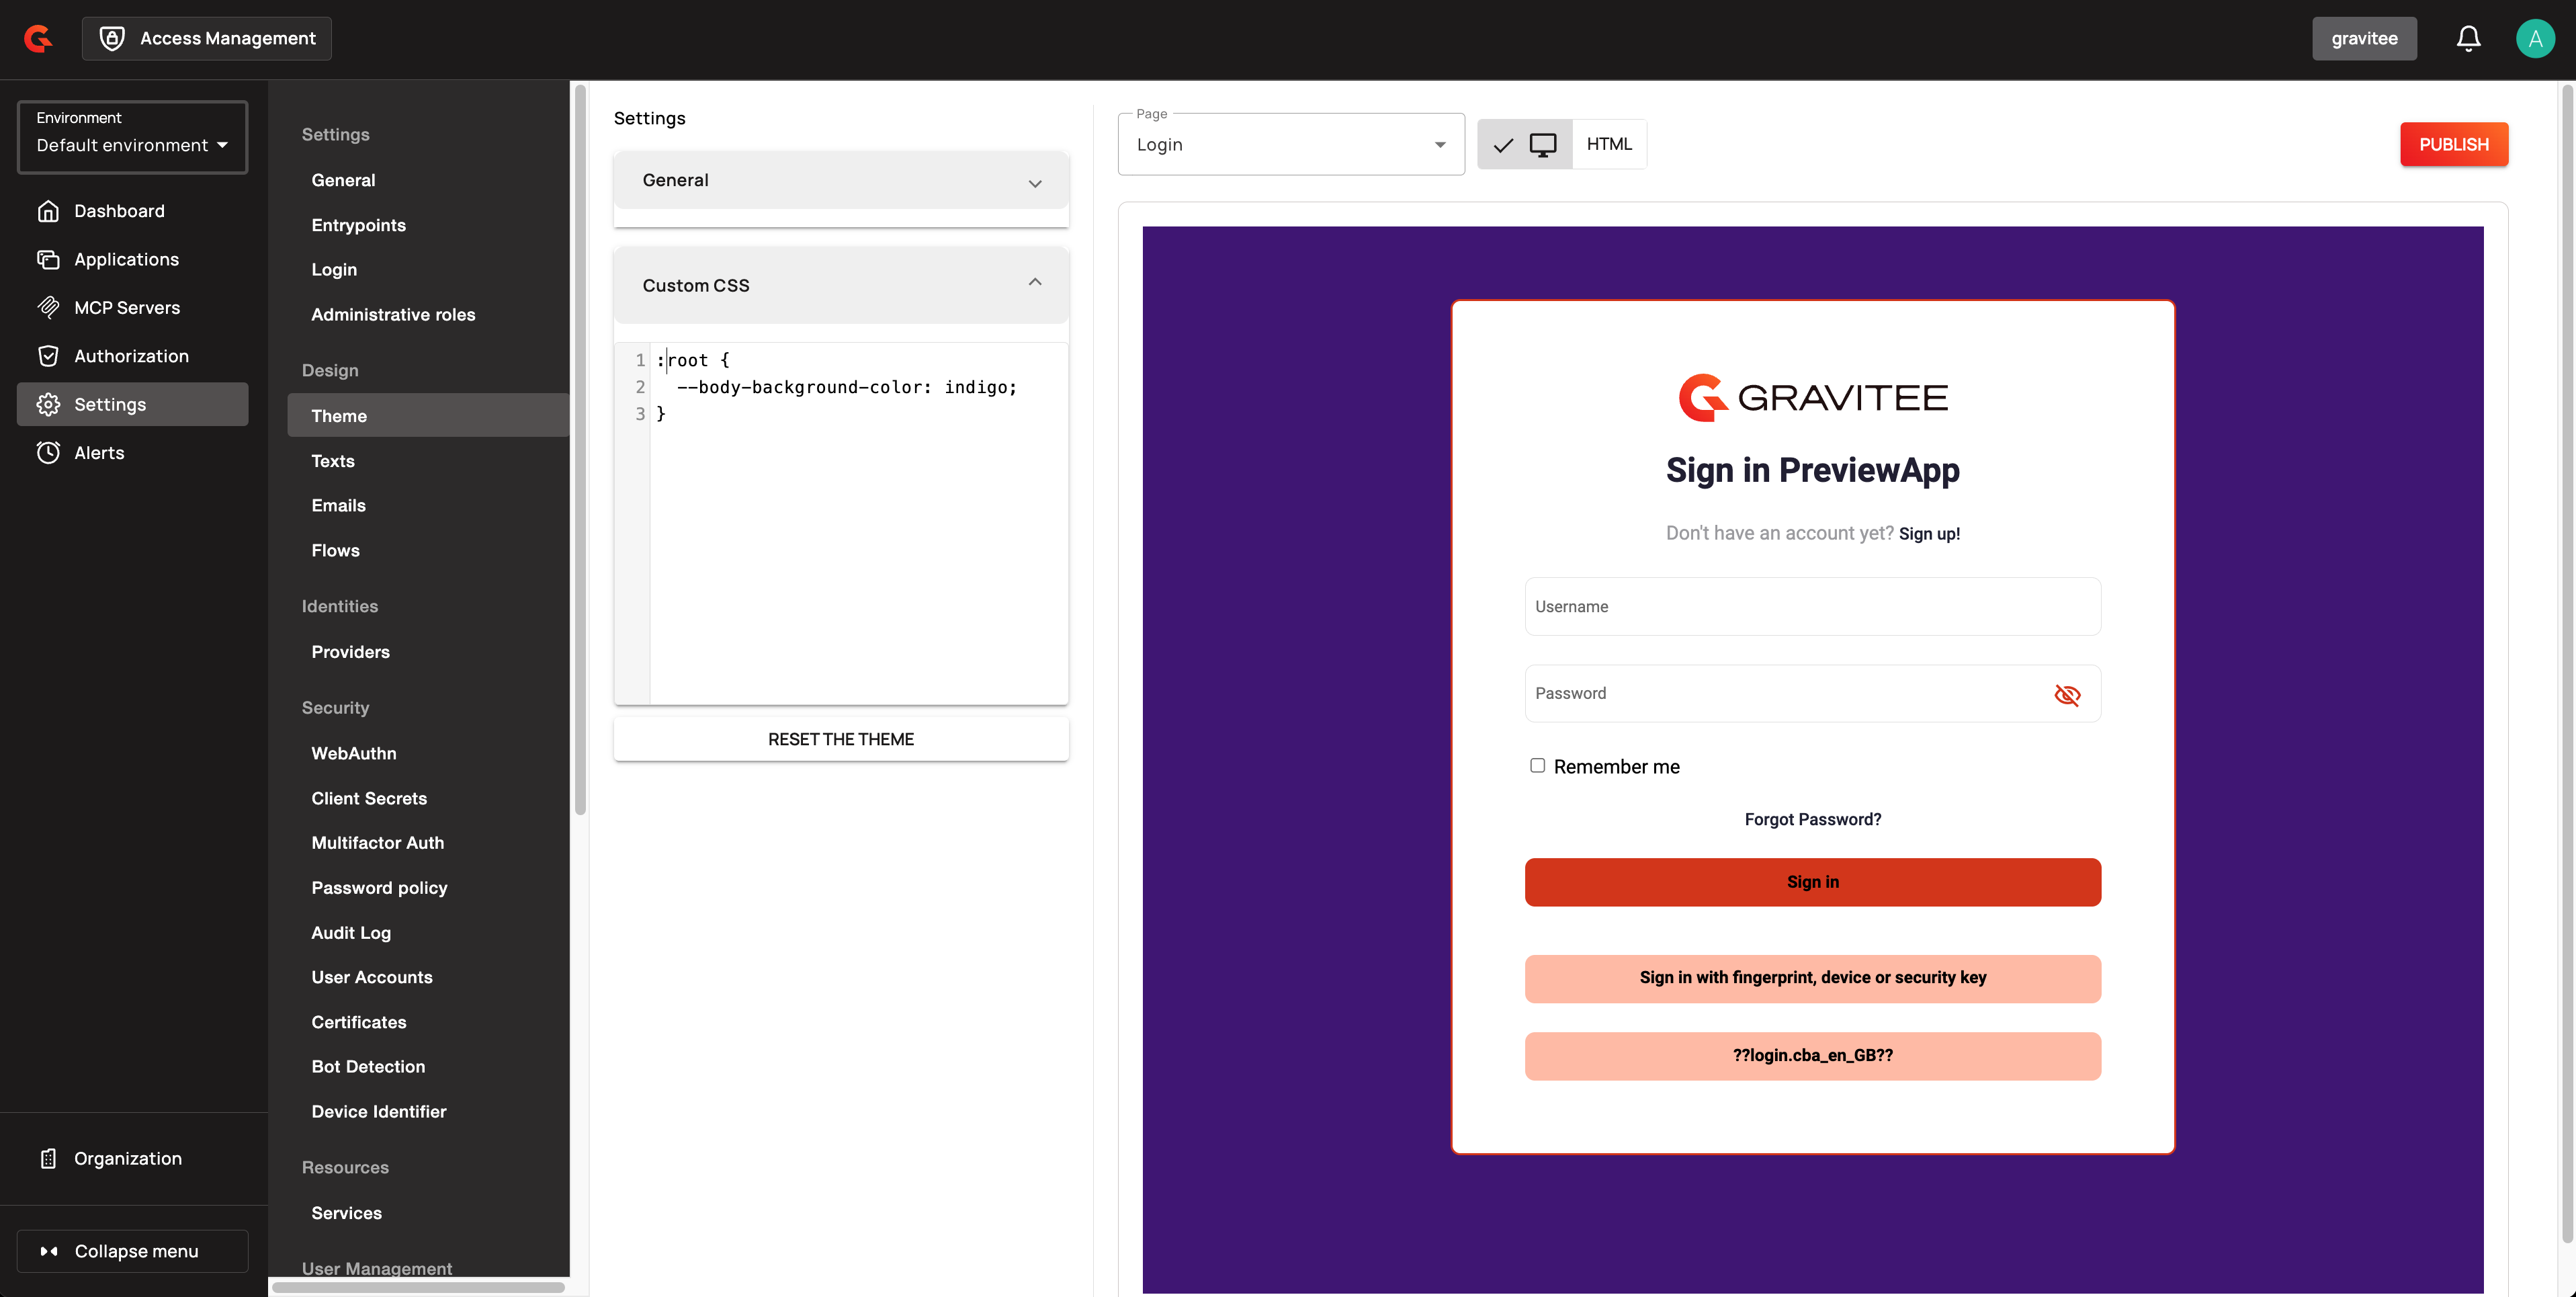
Task: Expand the General settings panel
Action: (840, 181)
